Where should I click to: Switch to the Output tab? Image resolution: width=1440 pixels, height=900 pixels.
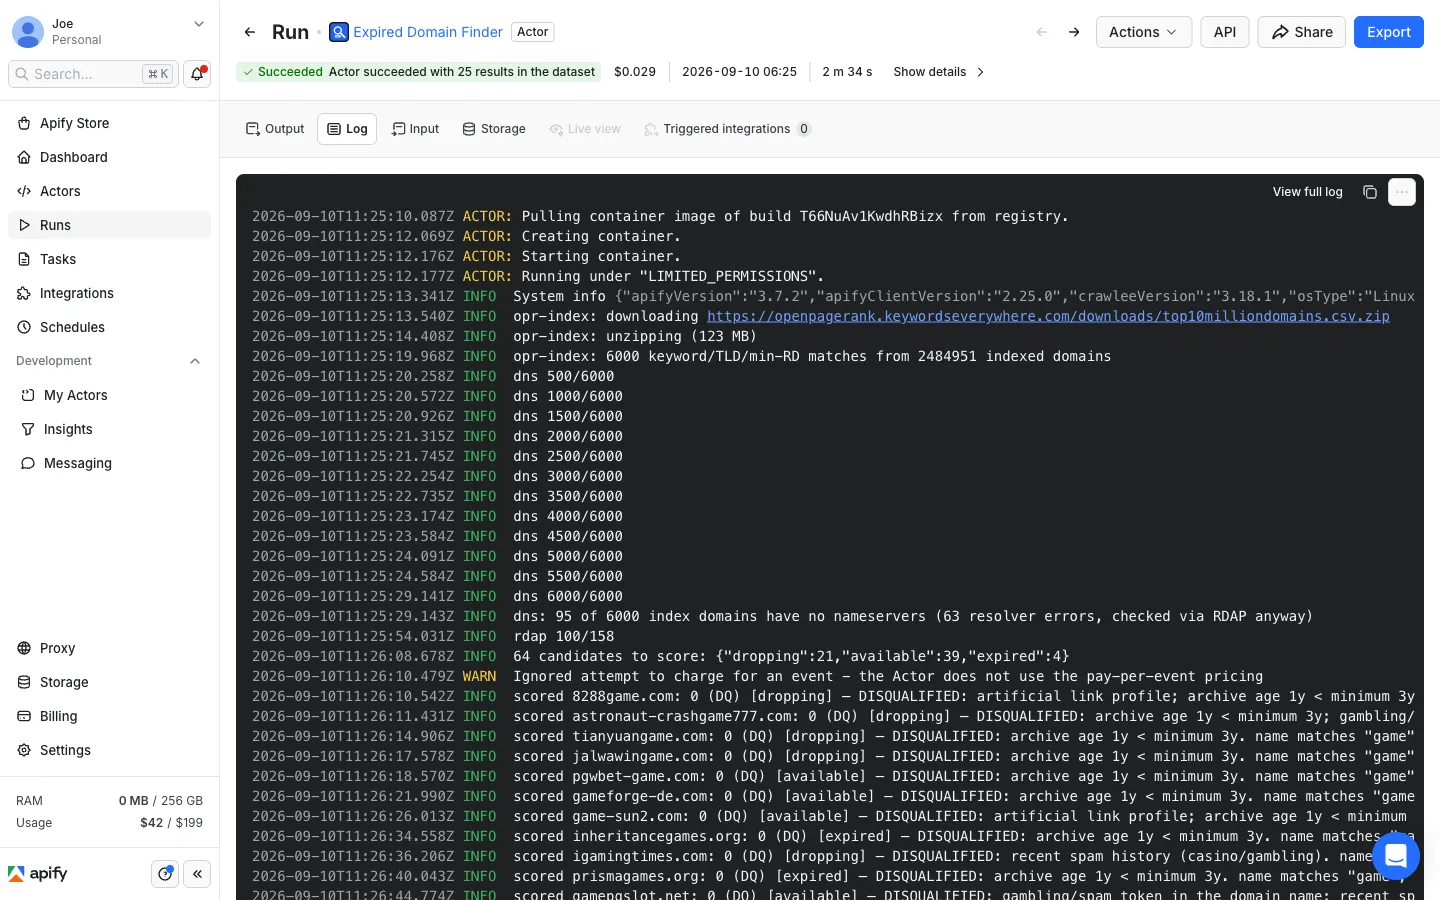(x=275, y=129)
